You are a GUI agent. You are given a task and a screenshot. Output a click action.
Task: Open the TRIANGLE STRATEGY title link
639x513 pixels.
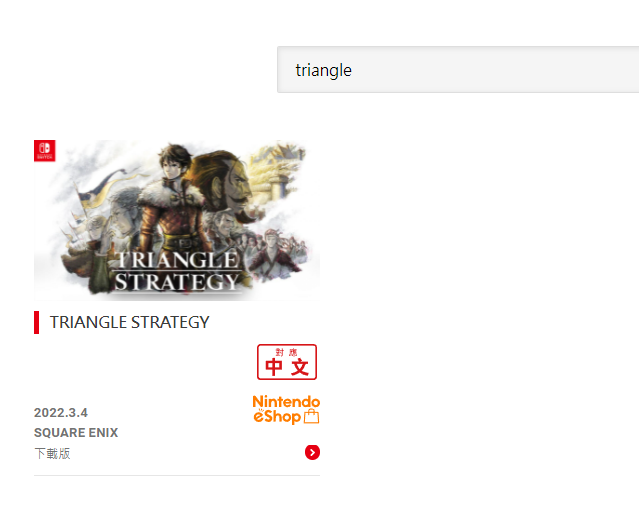pos(130,322)
